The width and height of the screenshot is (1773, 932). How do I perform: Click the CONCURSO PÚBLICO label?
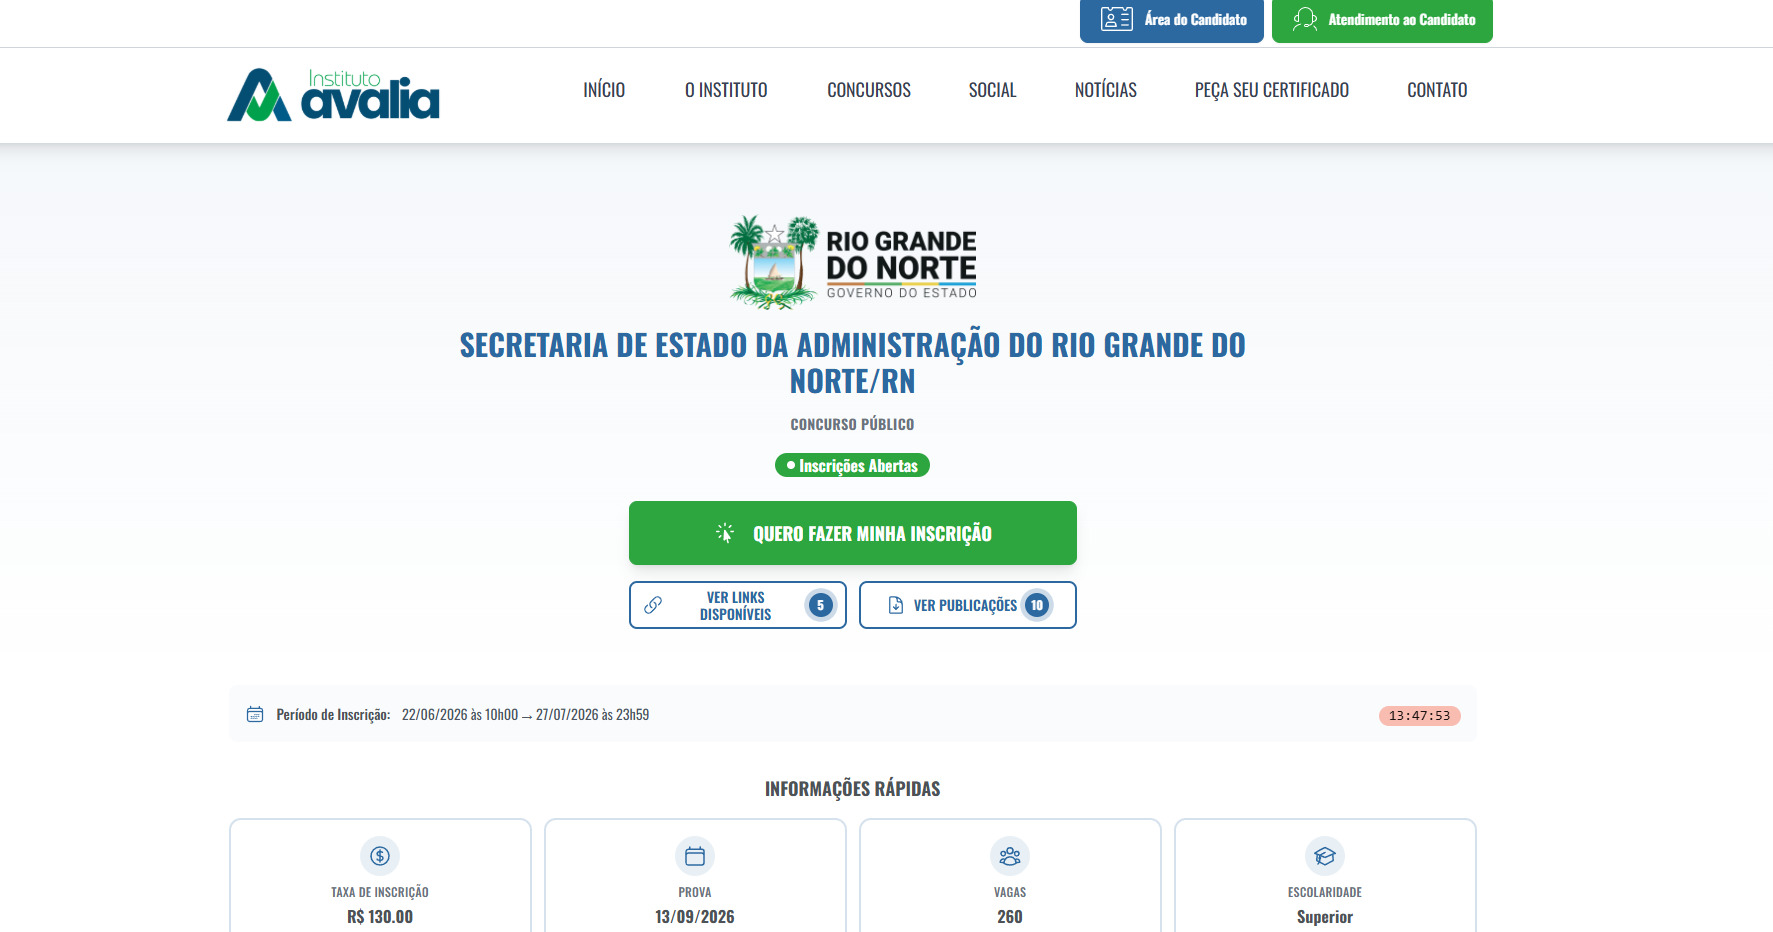coord(852,424)
